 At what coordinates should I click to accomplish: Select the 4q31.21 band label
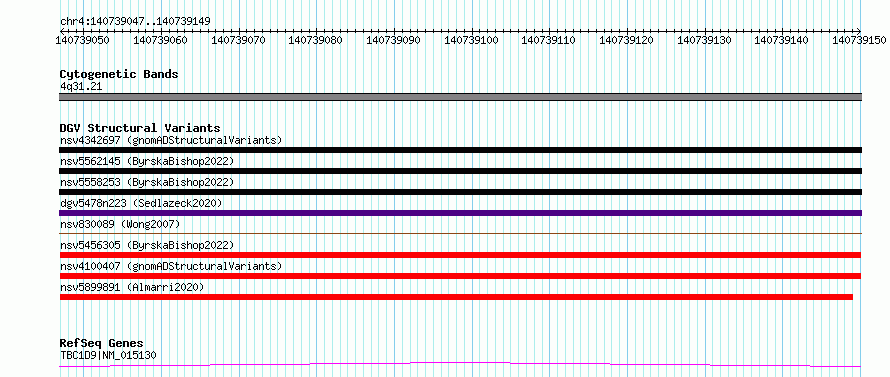(x=81, y=87)
